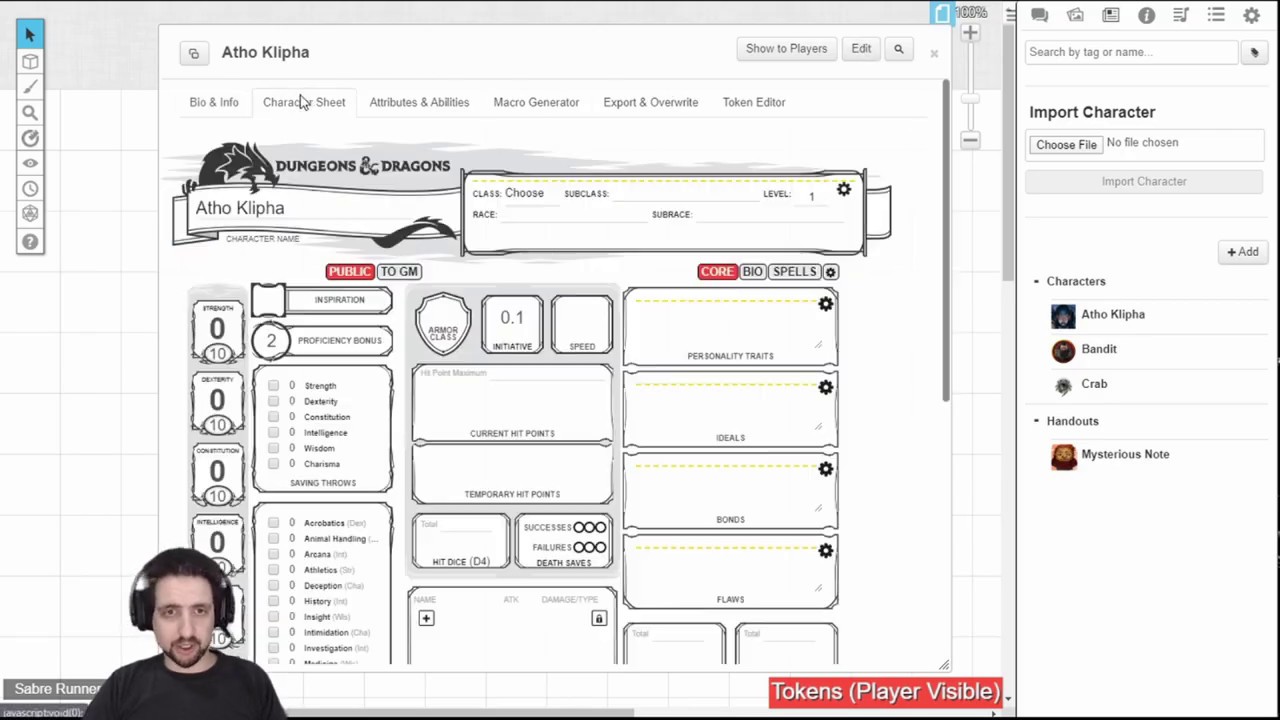Switch to Character Sheet tab
The width and height of the screenshot is (1280, 720).
(x=304, y=102)
